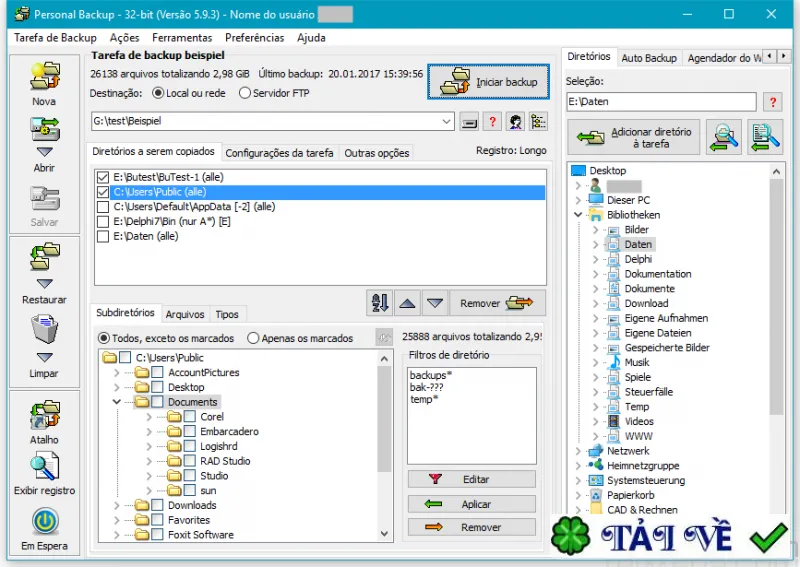This screenshot has height=567, width=800.
Task: Click the Musik library icon in tree
Action: click(614, 362)
